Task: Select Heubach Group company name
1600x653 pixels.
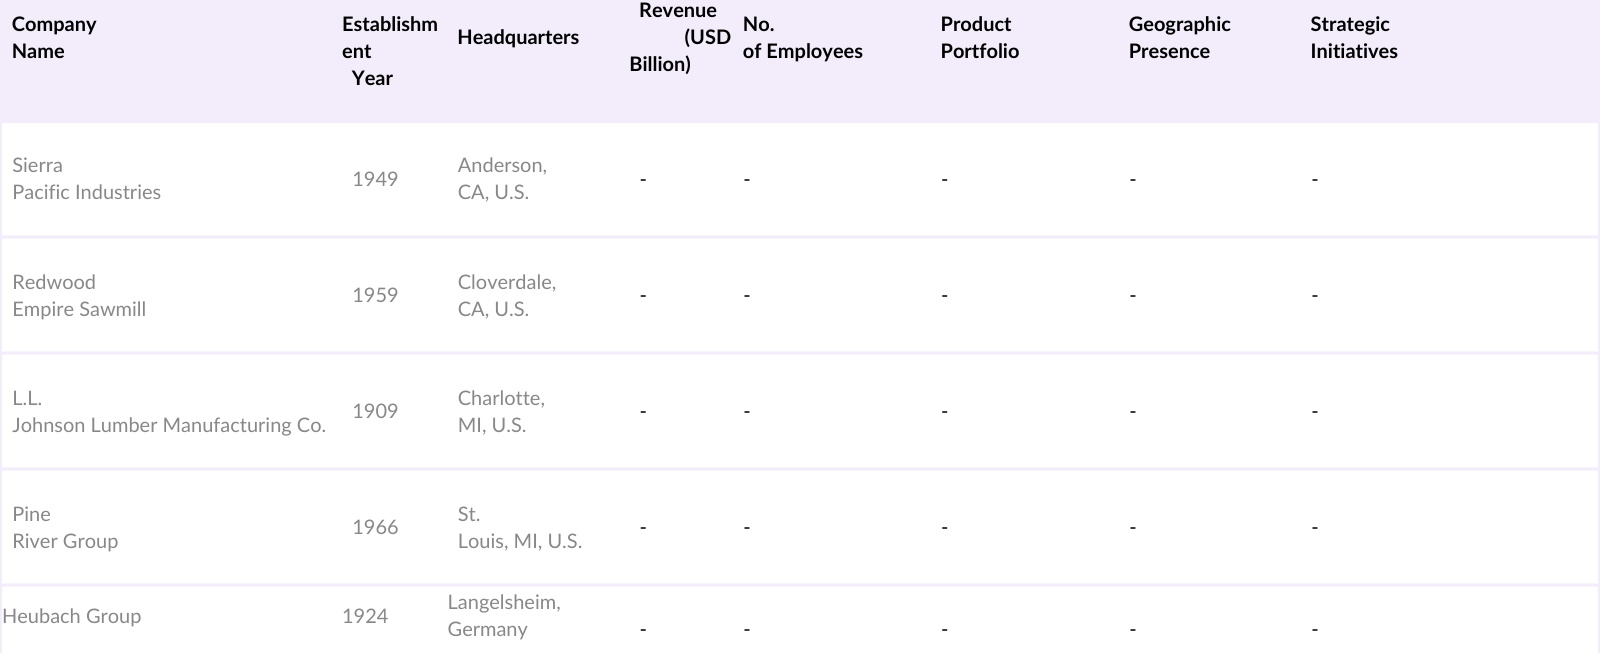Action: pos(72,616)
